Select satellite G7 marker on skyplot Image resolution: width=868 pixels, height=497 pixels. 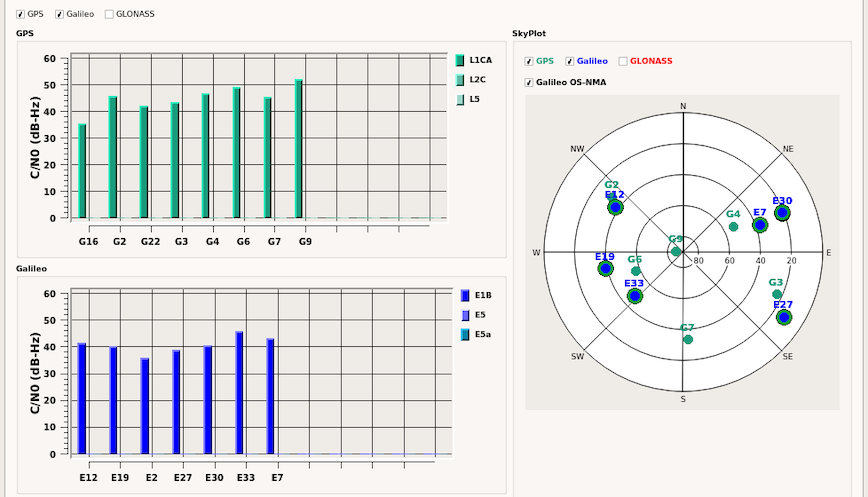[688, 340]
